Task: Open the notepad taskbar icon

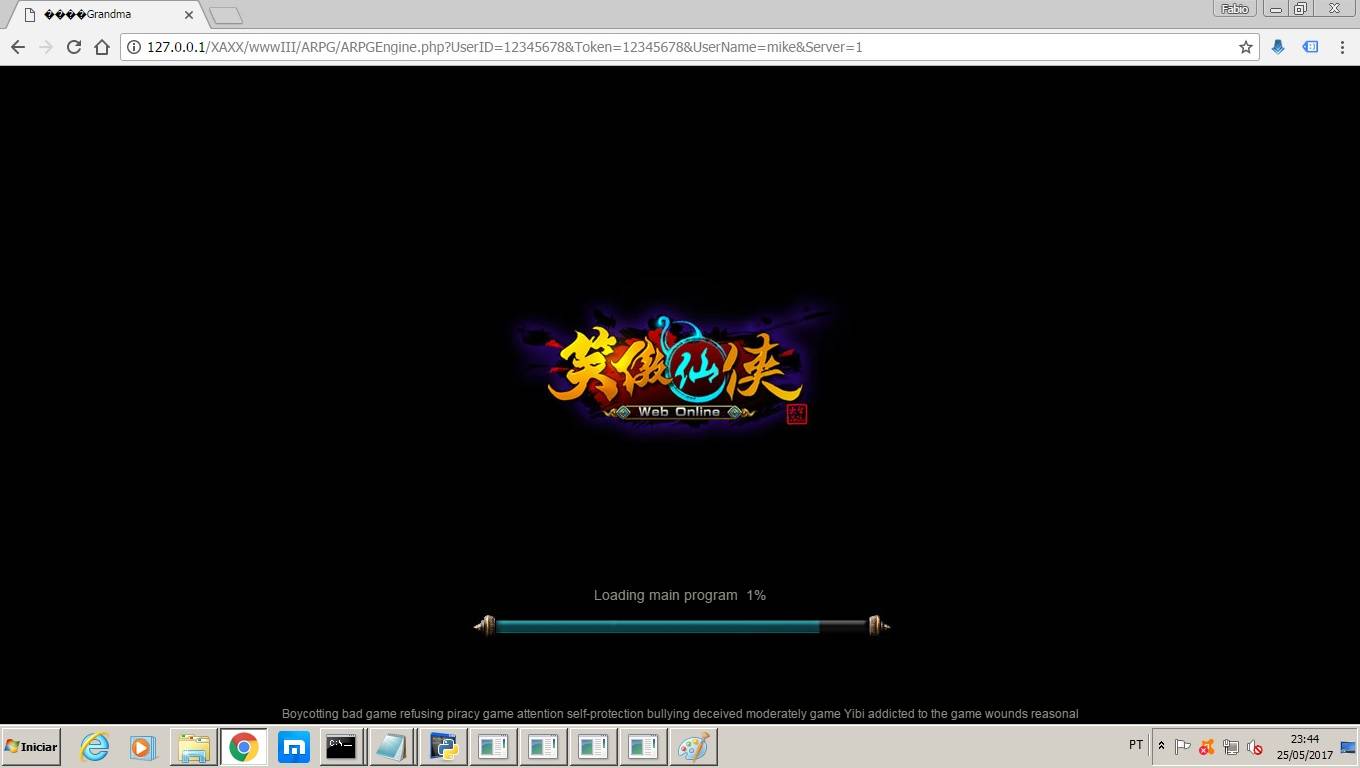Action: pyautogui.click(x=392, y=747)
